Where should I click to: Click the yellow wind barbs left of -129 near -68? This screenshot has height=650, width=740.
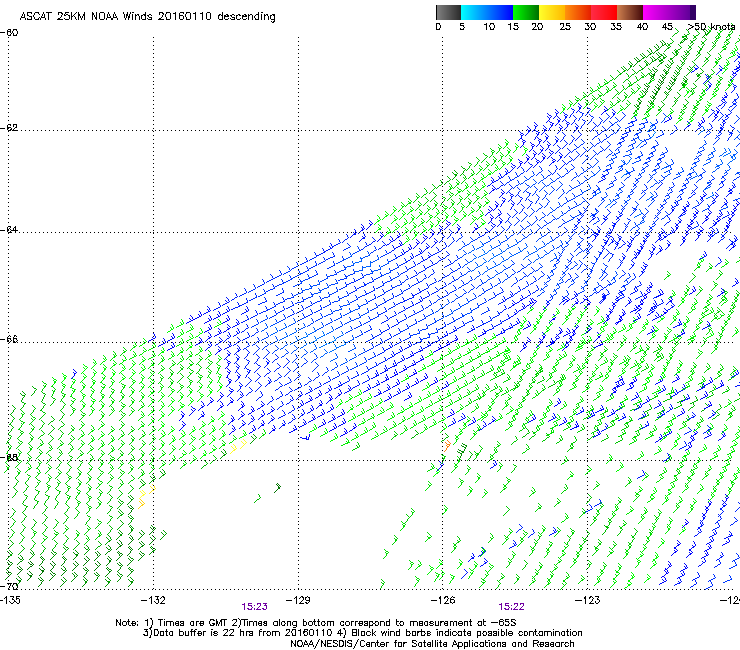pos(239,446)
